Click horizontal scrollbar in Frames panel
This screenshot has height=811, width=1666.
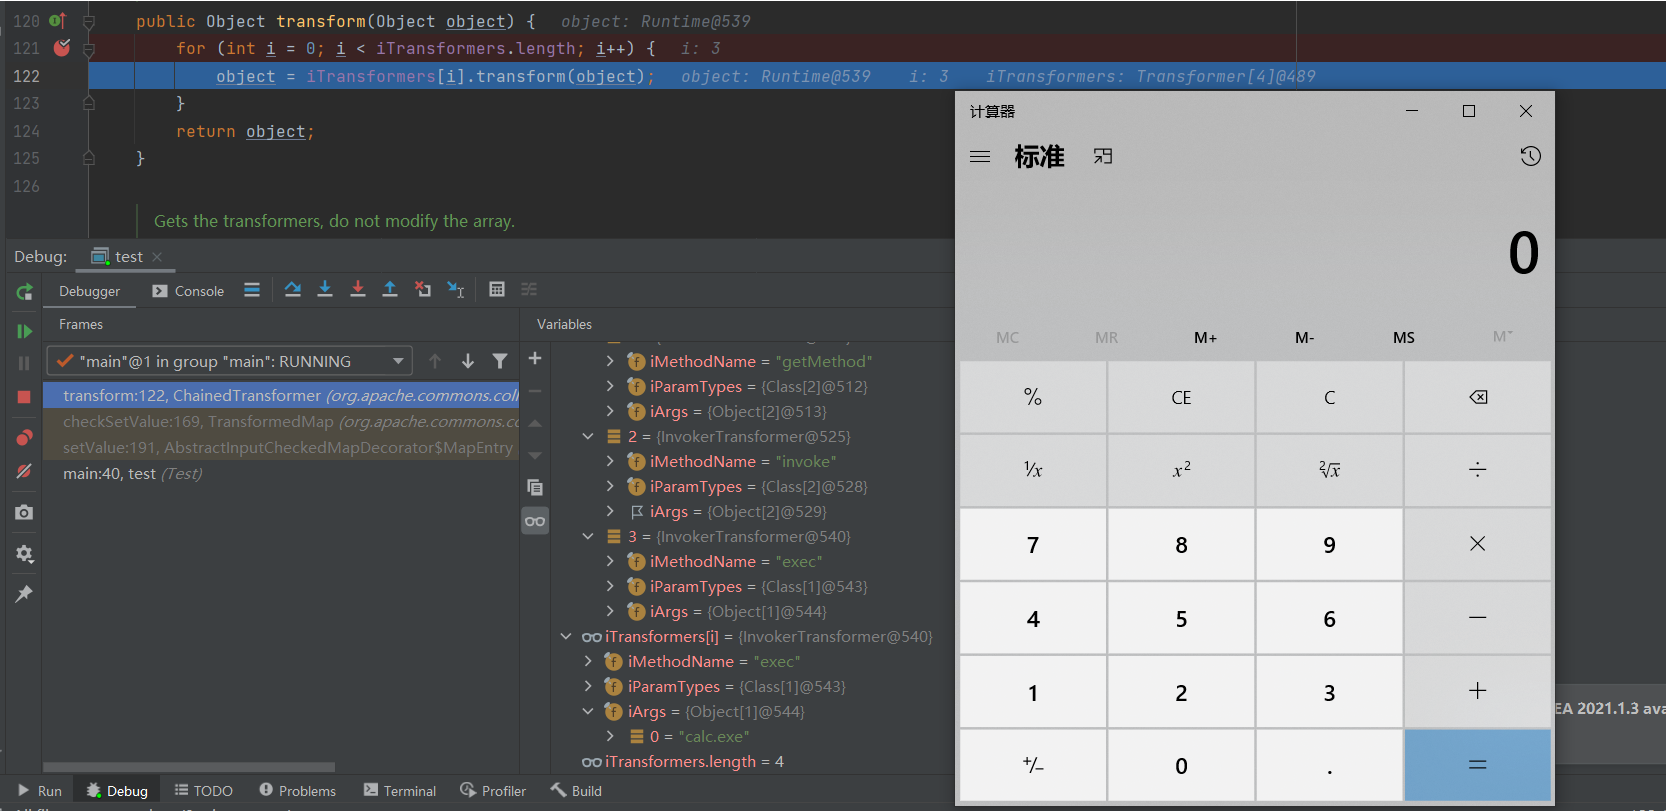pyautogui.click(x=189, y=767)
